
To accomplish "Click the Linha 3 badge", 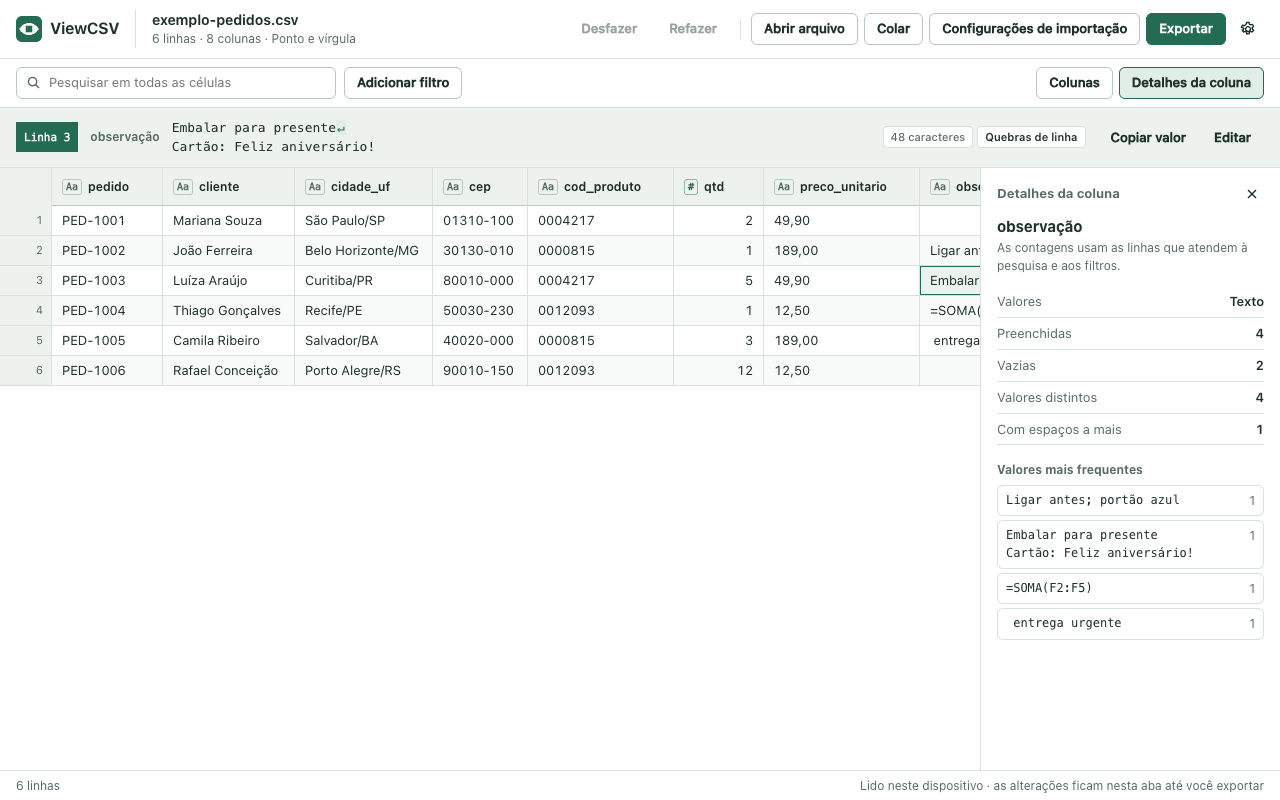I will point(47,137).
